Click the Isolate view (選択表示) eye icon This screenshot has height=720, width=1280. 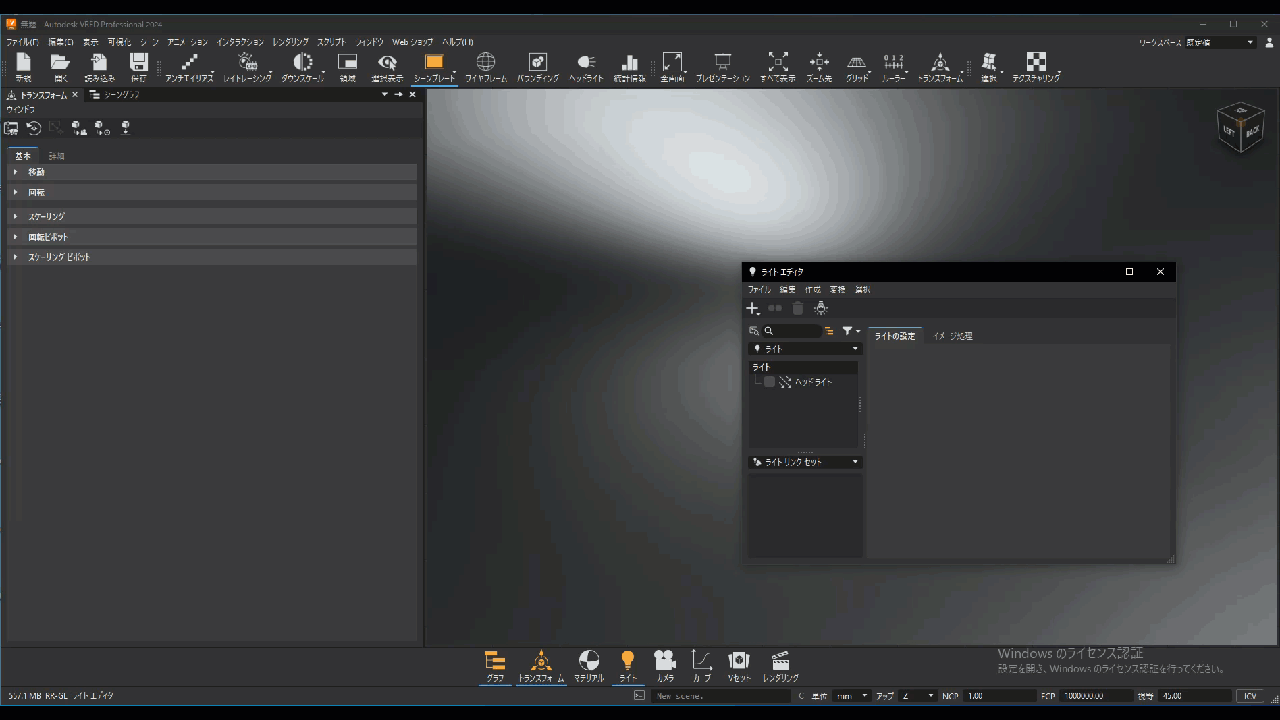(387, 67)
